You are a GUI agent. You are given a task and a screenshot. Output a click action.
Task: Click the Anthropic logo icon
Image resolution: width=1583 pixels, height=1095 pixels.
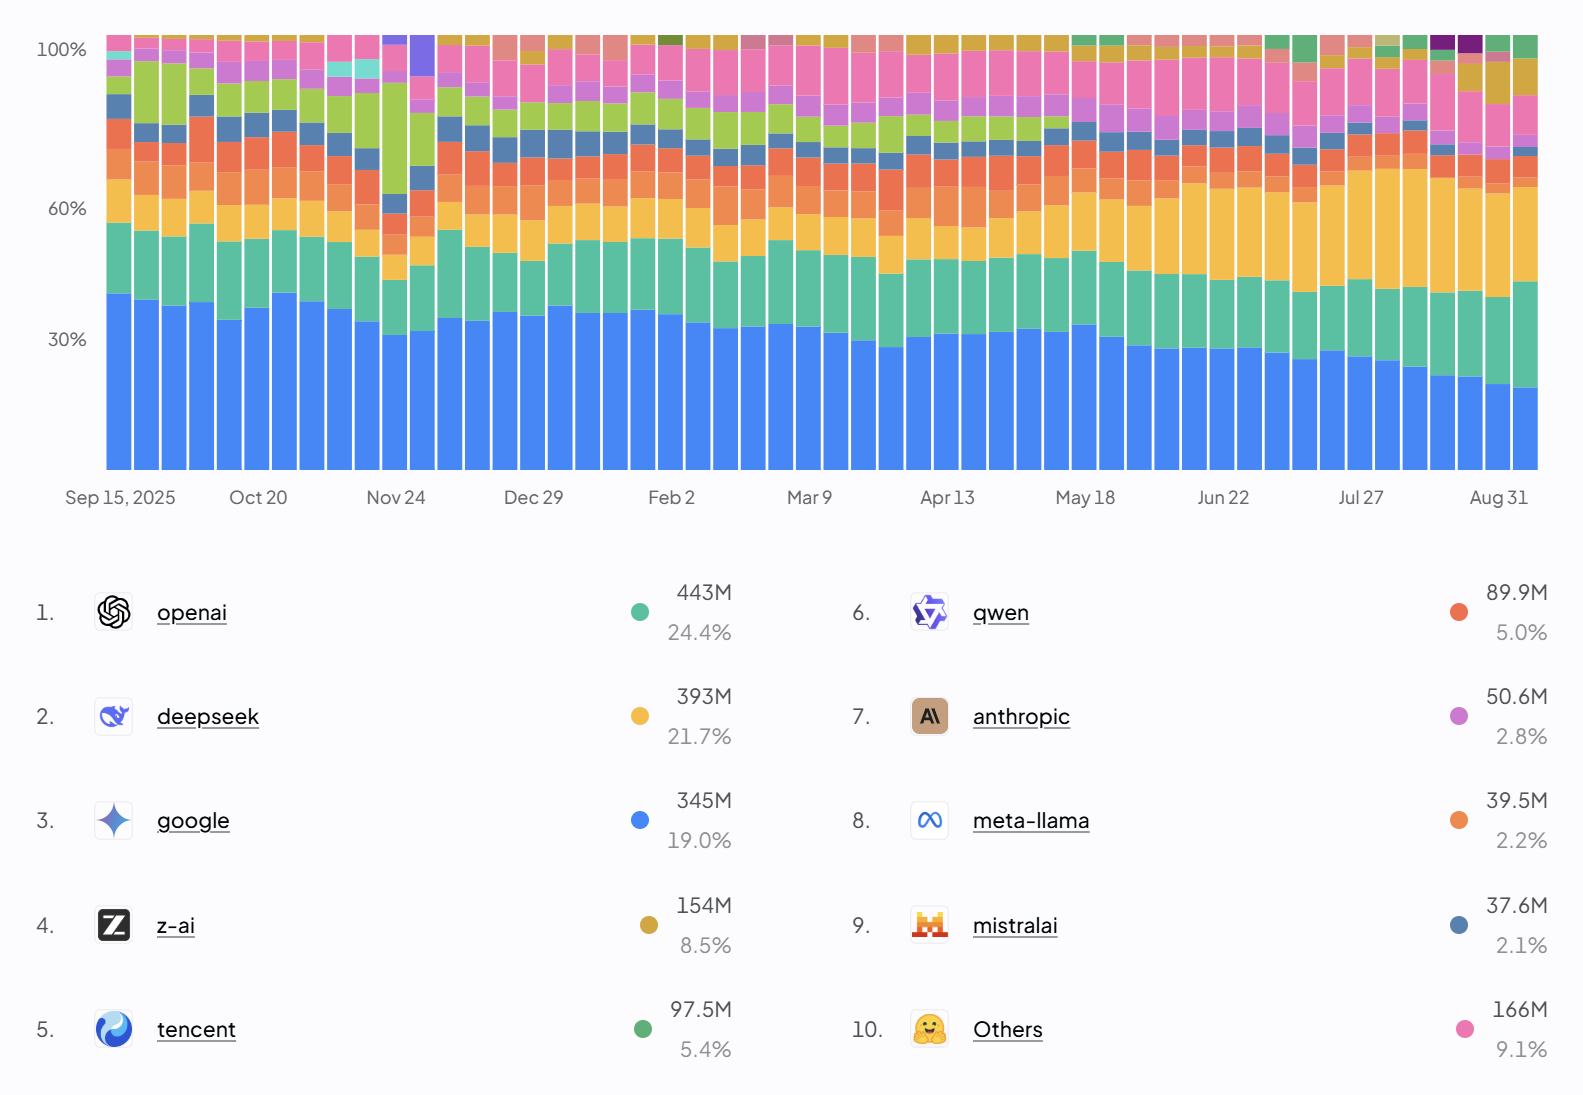[x=930, y=716]
